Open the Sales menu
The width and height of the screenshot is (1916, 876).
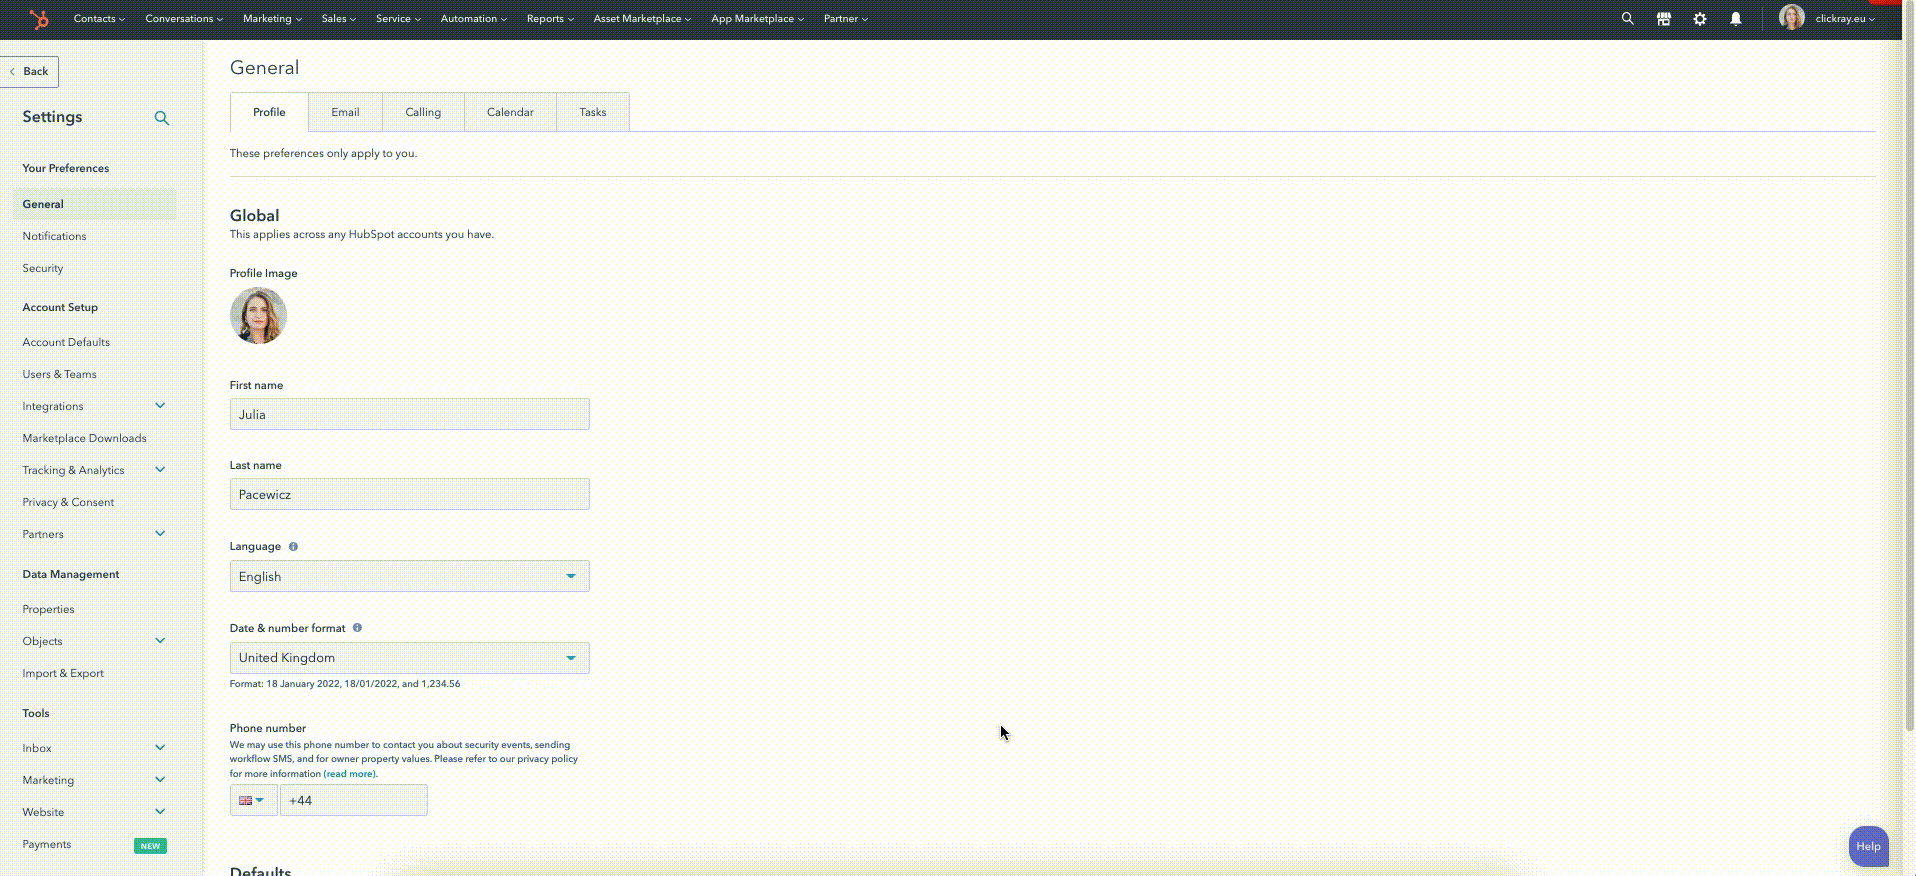click(x=338, y=19)
